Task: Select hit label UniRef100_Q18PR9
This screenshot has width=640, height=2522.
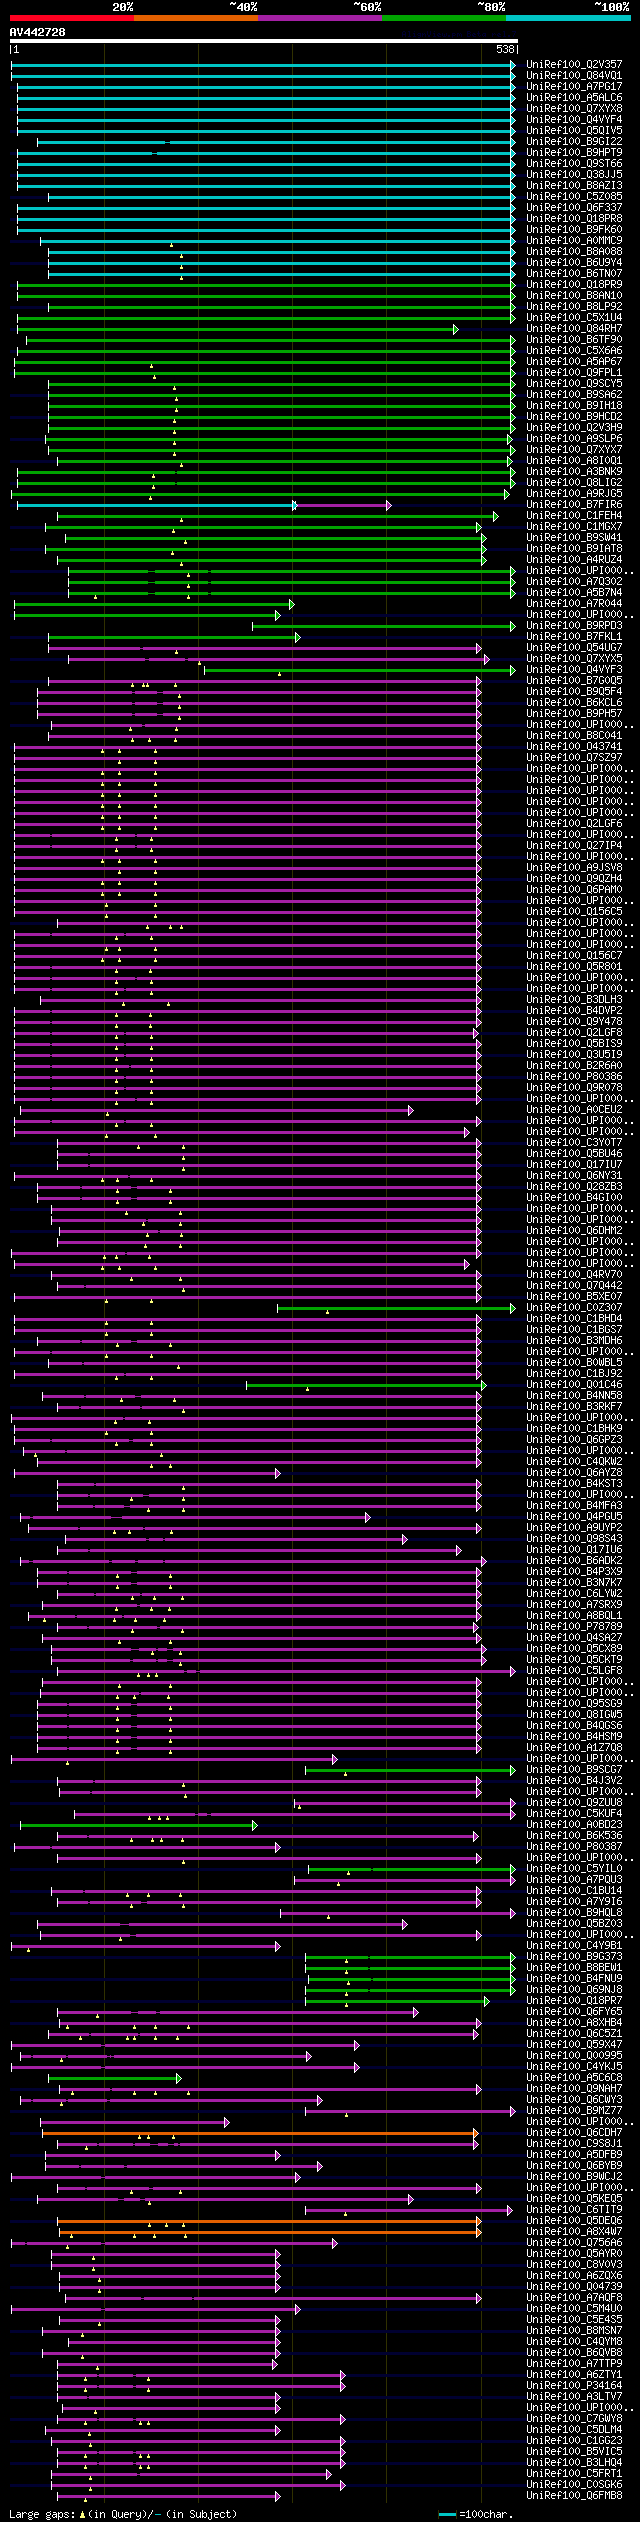Action: pos(574,284)
